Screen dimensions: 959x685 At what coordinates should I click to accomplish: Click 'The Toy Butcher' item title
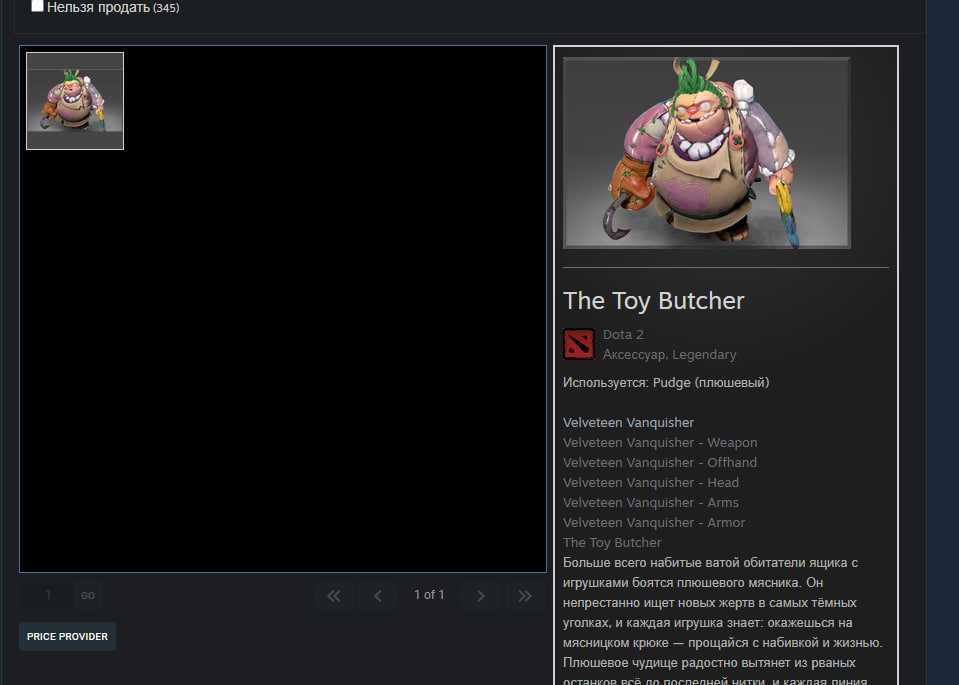(653, 300)
